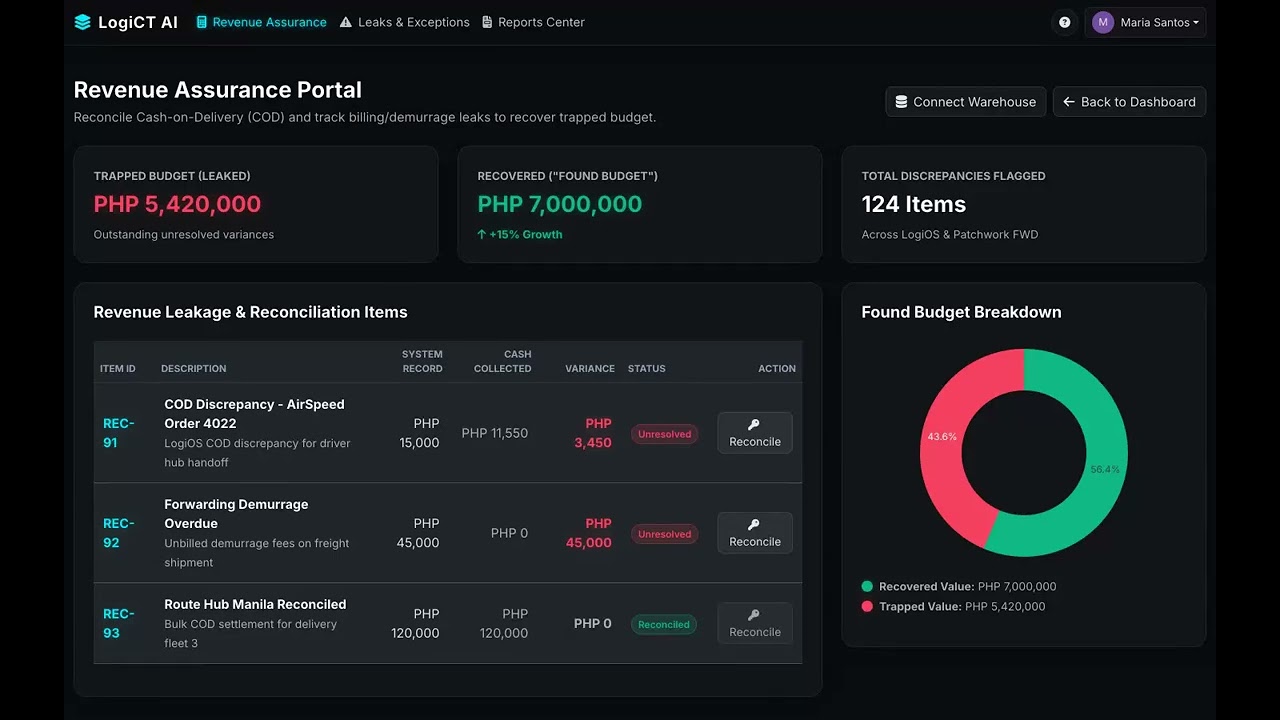Image resolution: width=1280 pixels, height=720 pixels.
Task: Click the 124 Items discrepancies count
Action: pyautogui.click(x=914, y=204)
